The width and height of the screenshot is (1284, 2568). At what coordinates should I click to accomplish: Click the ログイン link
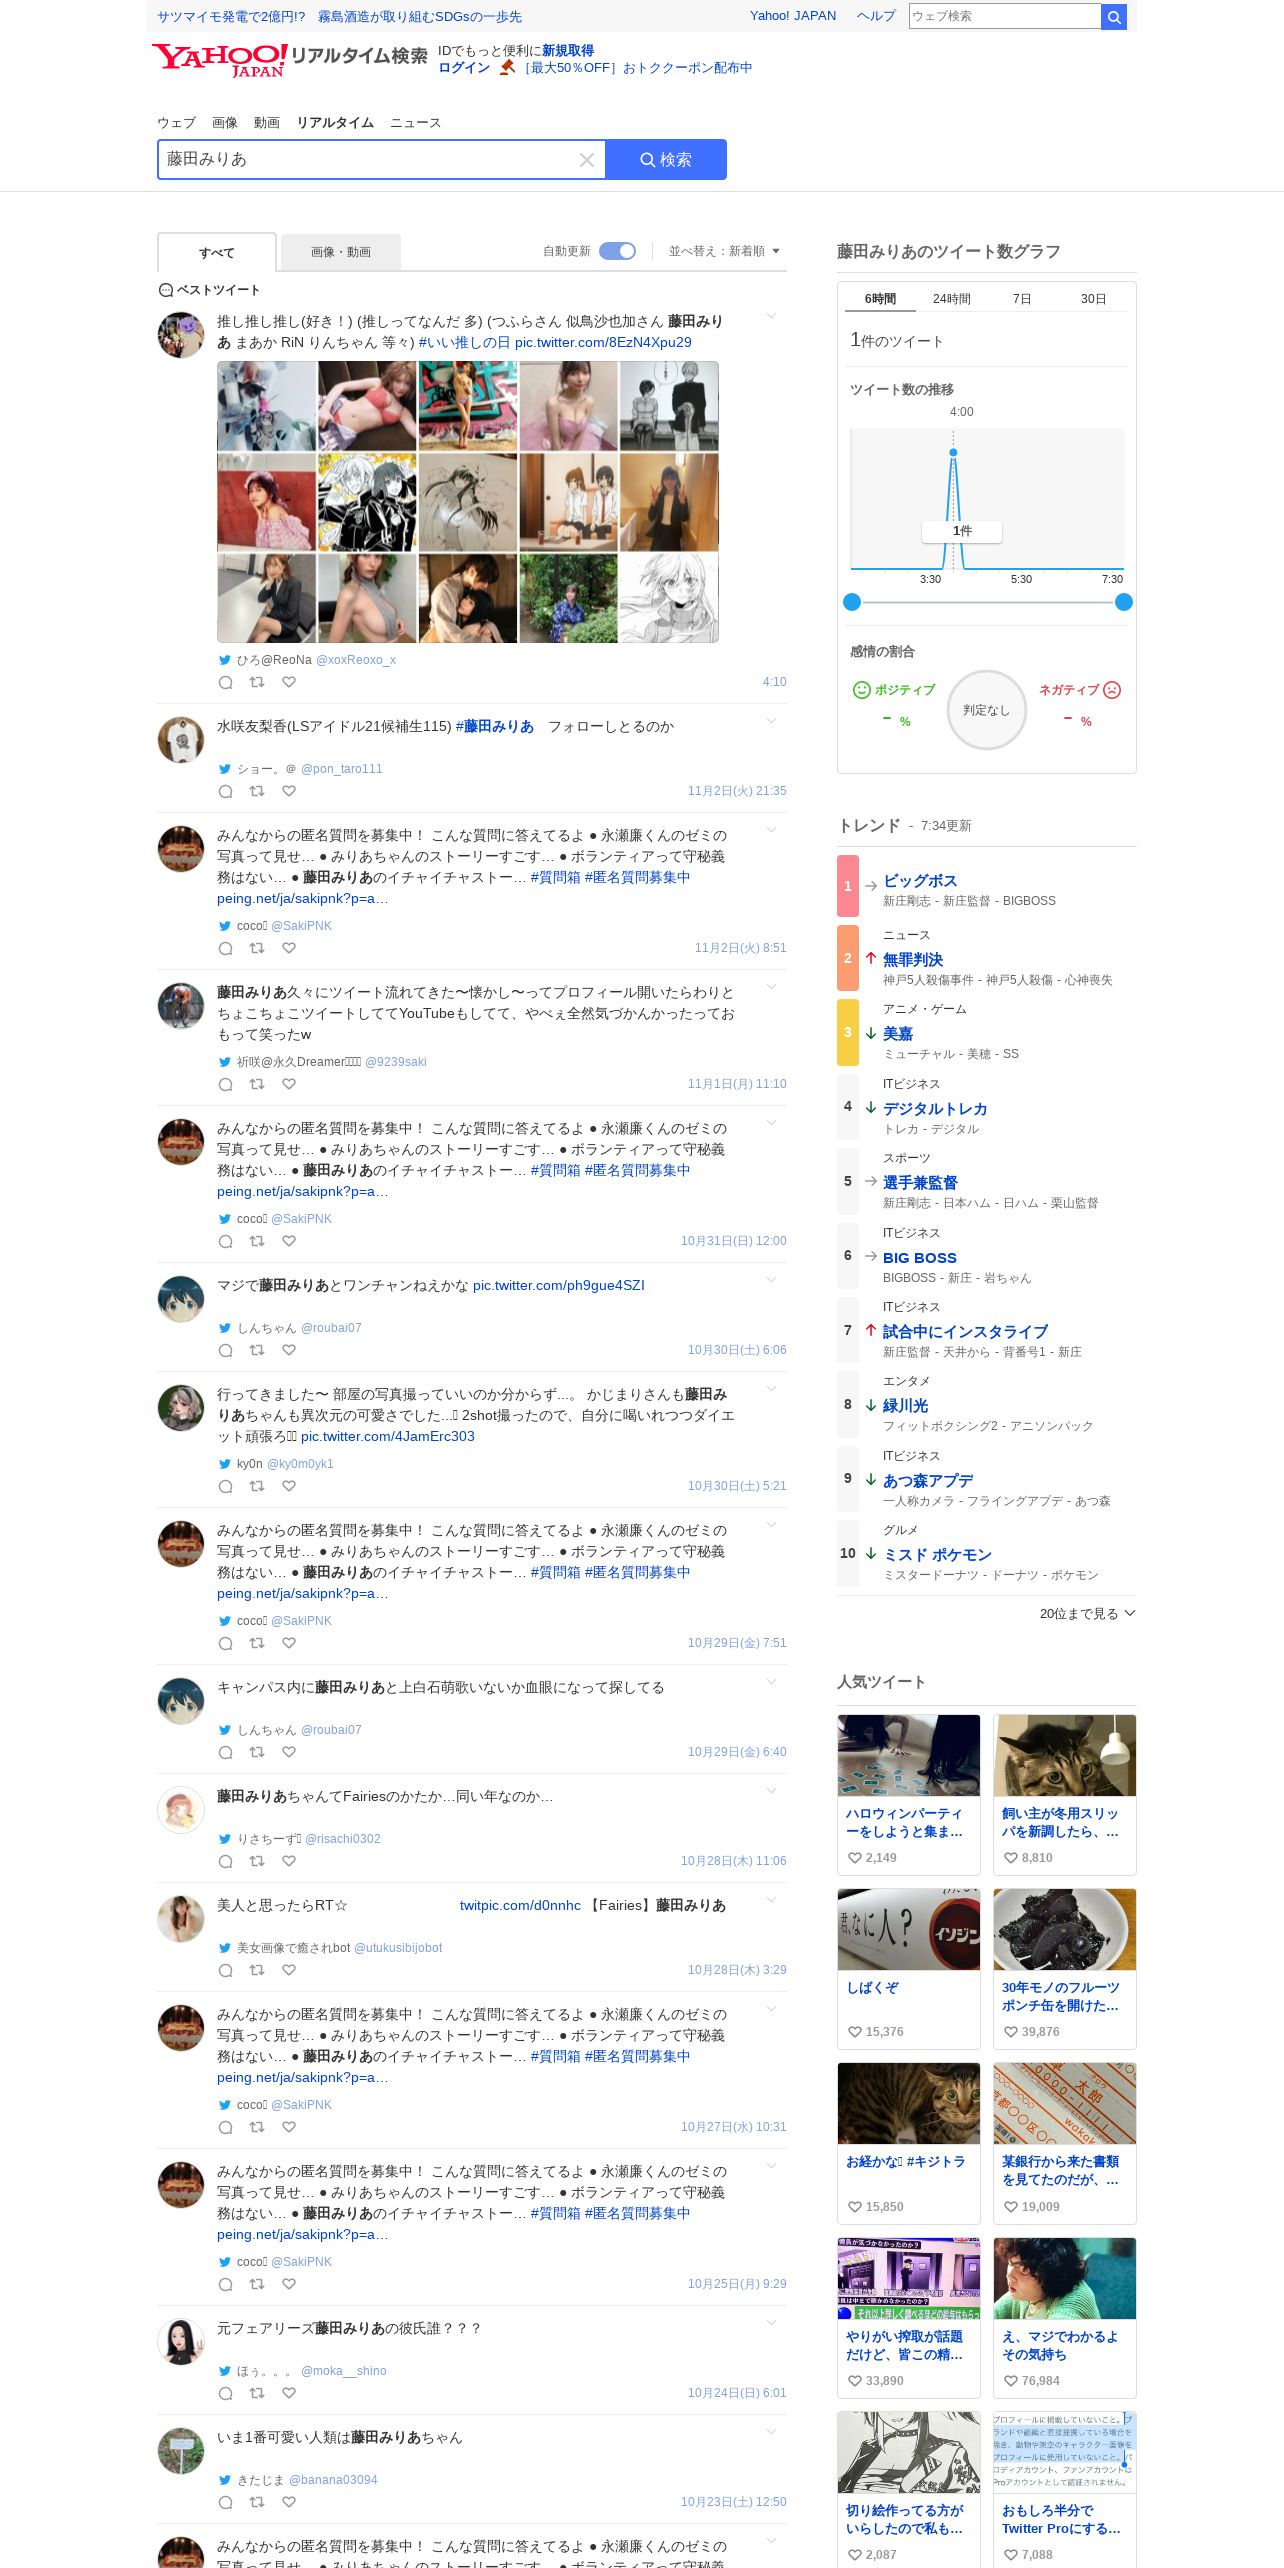click(x=464, y=68)
